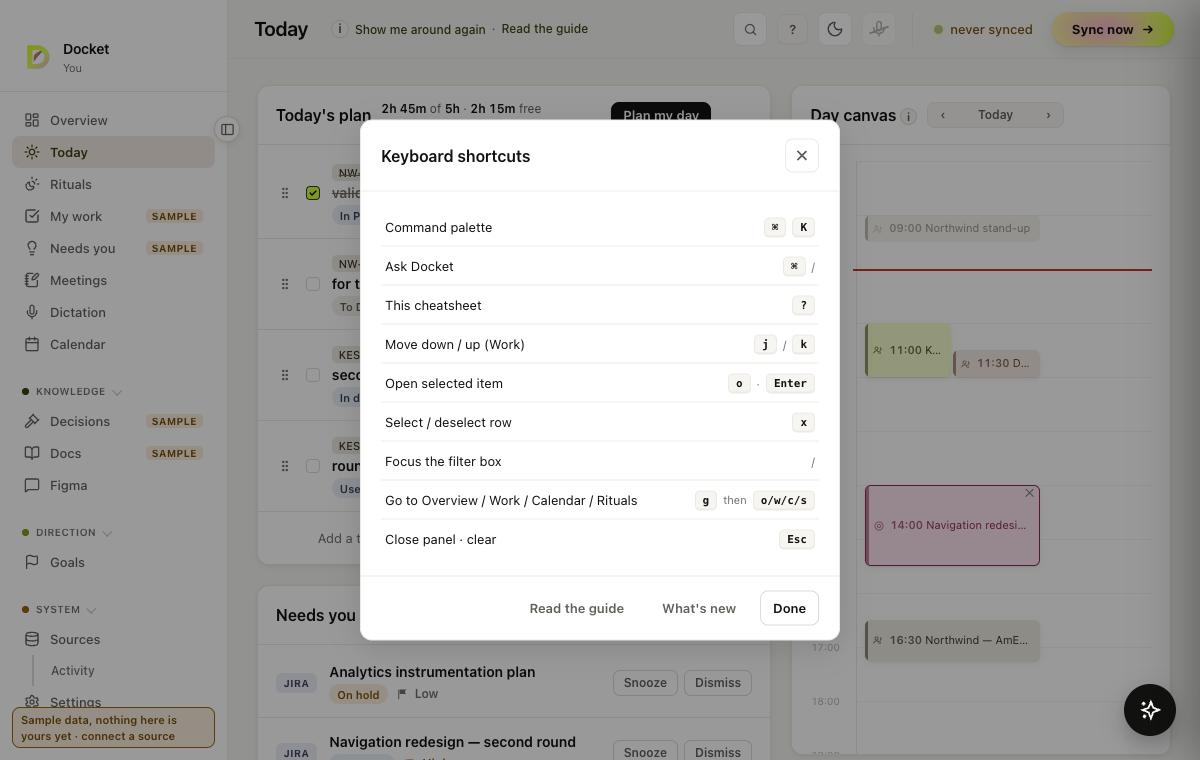Click Ask Docket shortcut row
This screenshot has width=1200, height=760.
pos(600,266)
